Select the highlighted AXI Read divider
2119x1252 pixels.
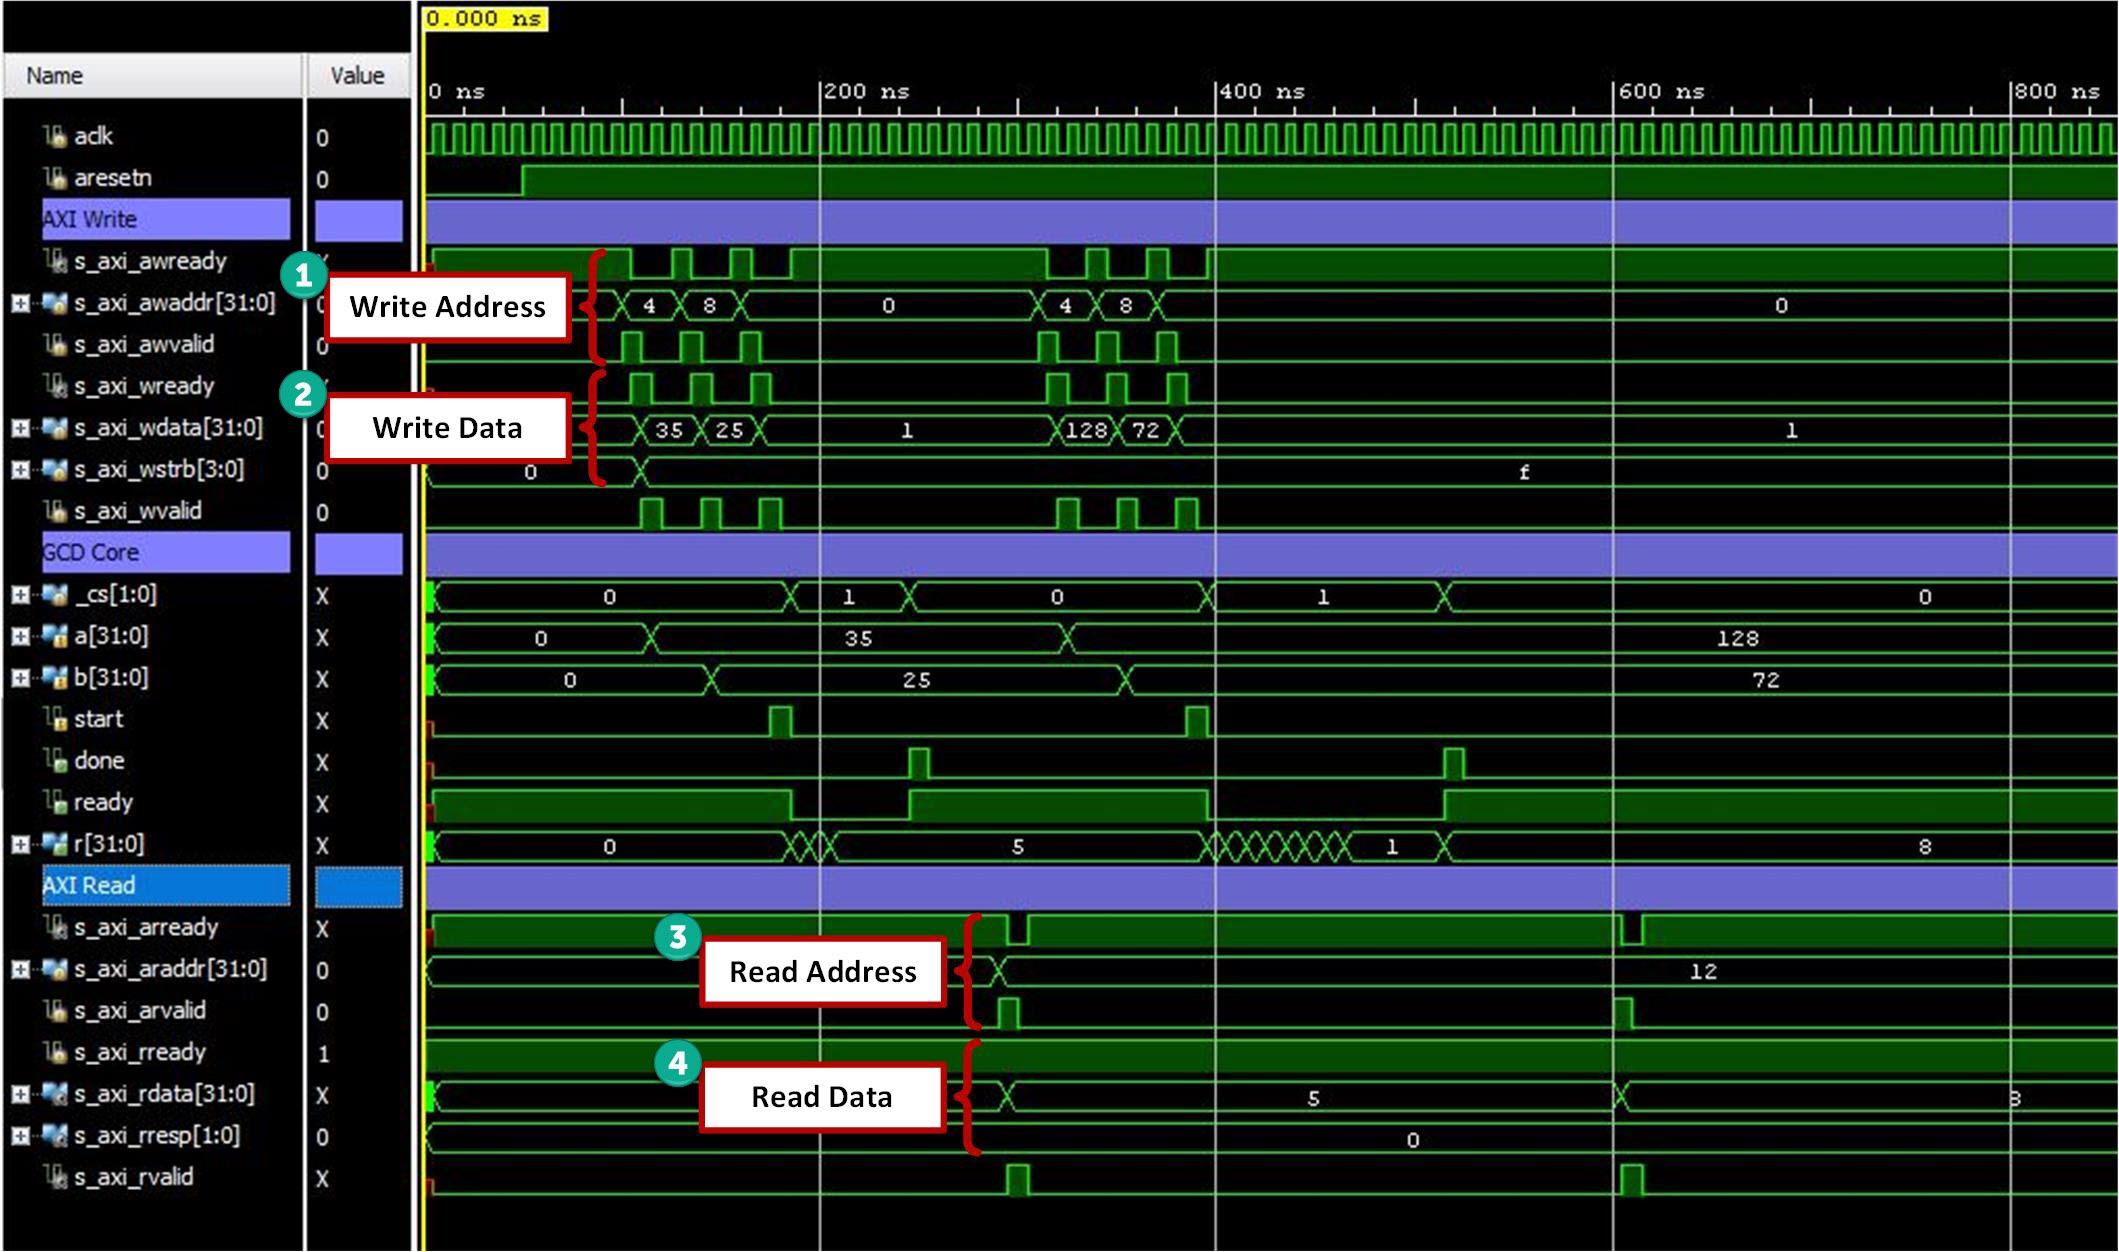pos(165,886)
